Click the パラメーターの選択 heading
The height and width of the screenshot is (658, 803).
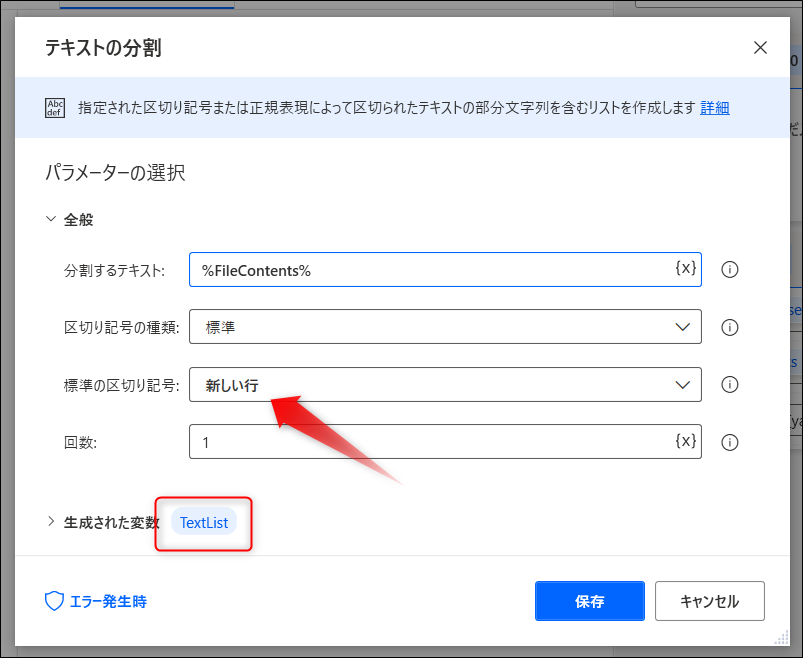(x=115, y=173)
